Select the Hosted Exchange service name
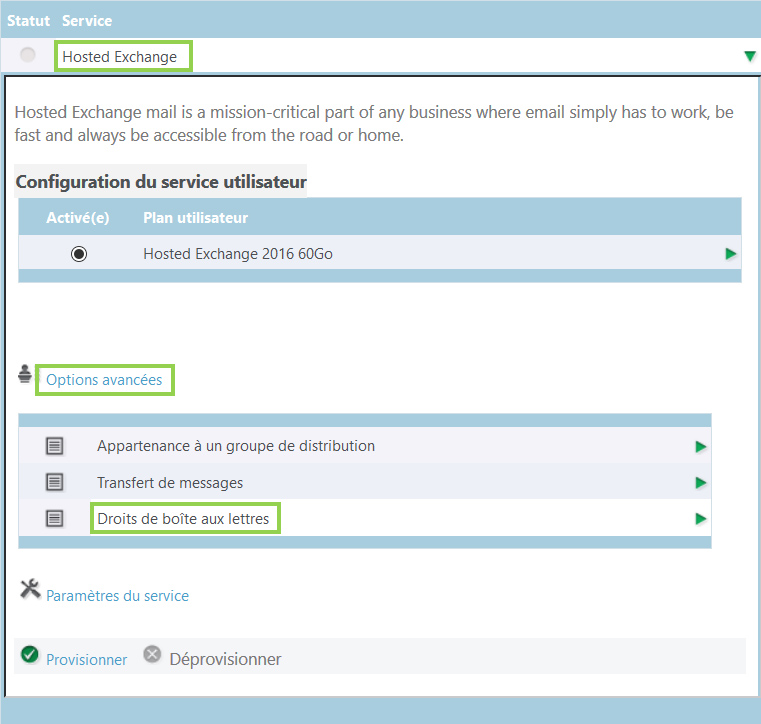This screenshot has width=761, height=724. coord(120,57)
